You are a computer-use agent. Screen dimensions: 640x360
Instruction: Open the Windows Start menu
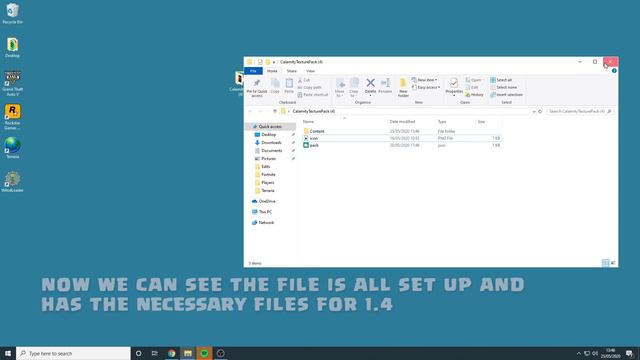(8, 353)
